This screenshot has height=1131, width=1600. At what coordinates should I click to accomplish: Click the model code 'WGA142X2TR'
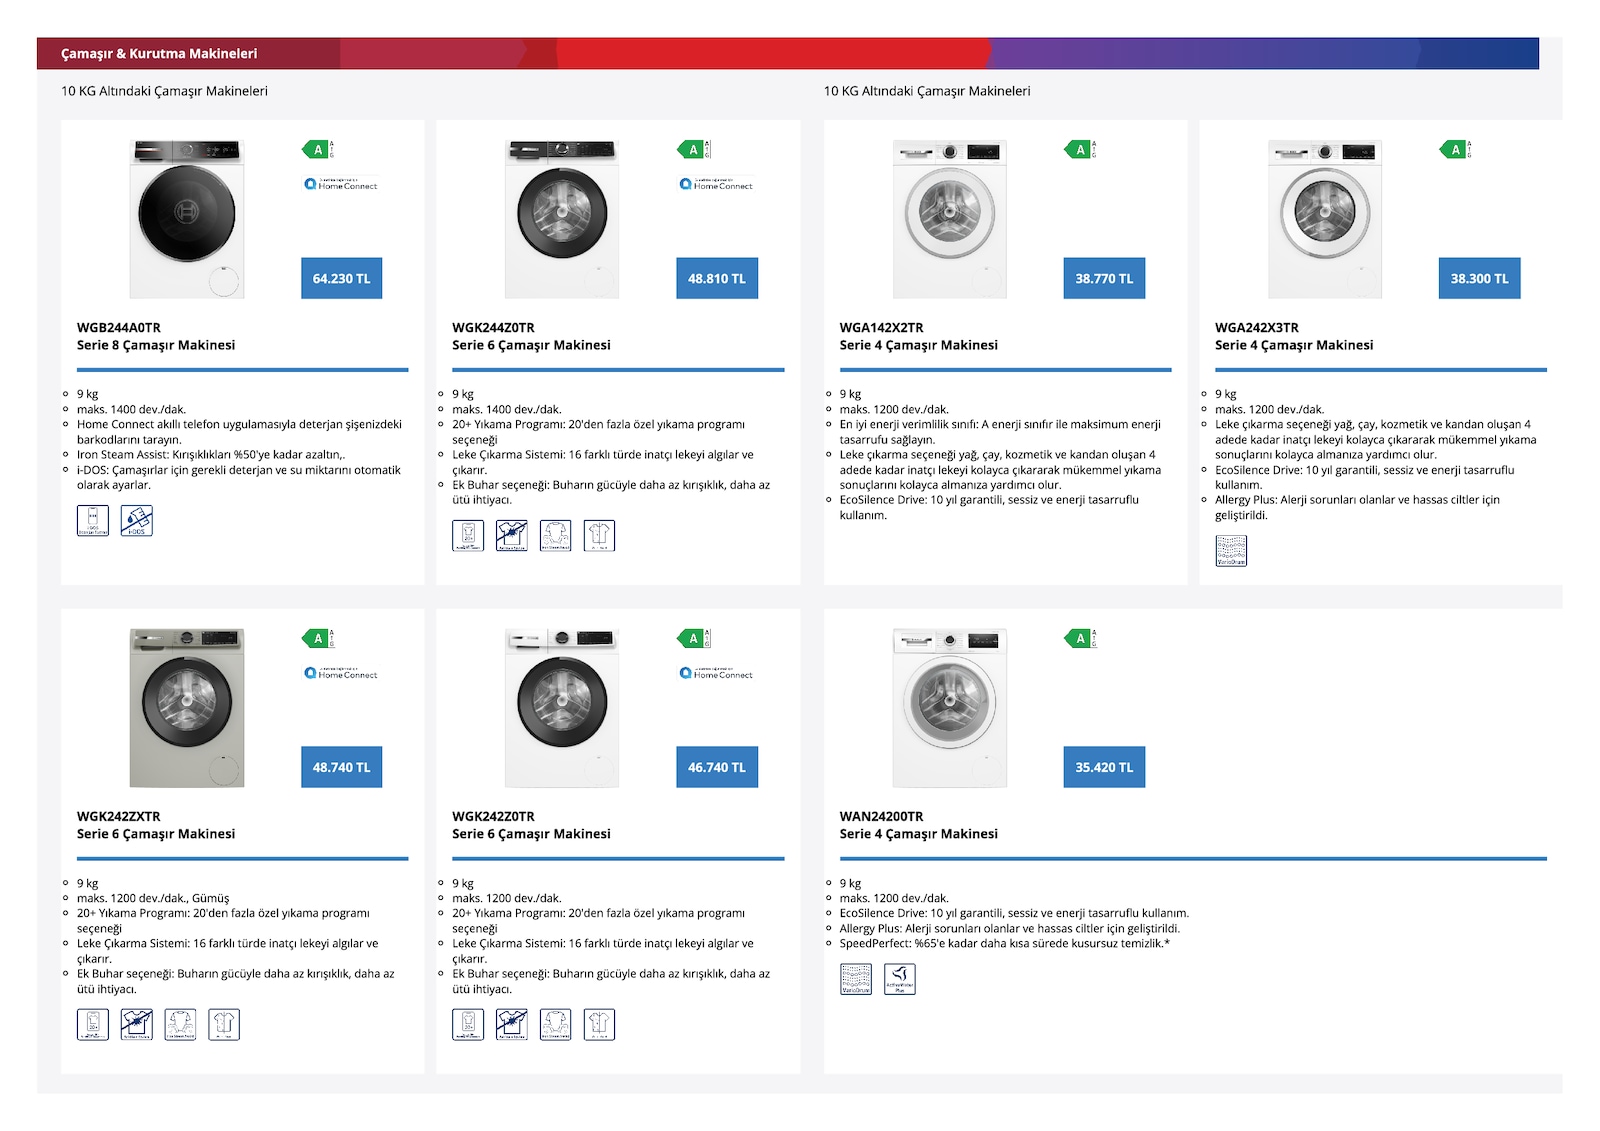[x=881, y=327]
